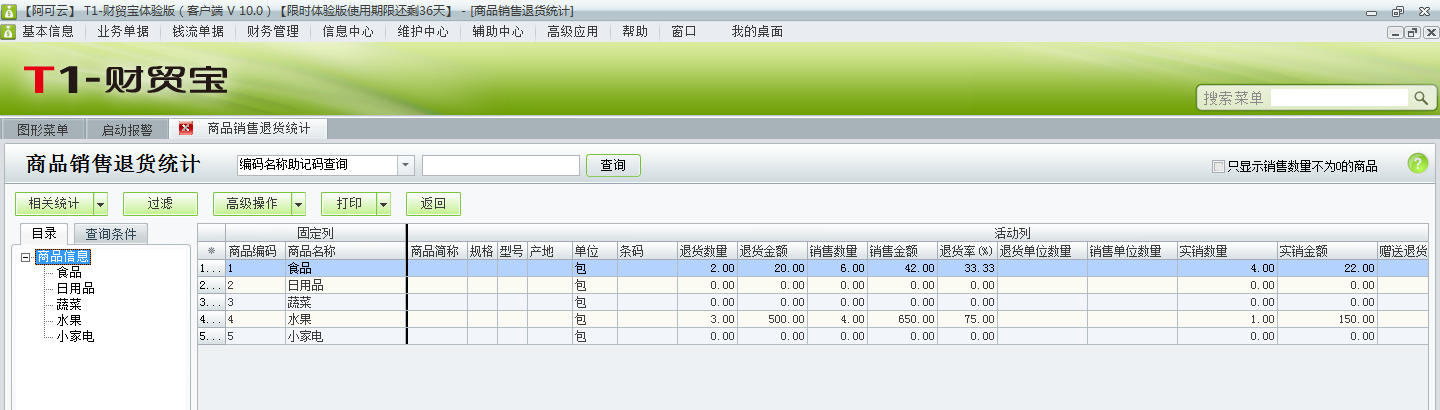Sort by 实销数量 column header
This screenshot has height=410, width=1440.
pyautogui.click(x=1227, y=251)
